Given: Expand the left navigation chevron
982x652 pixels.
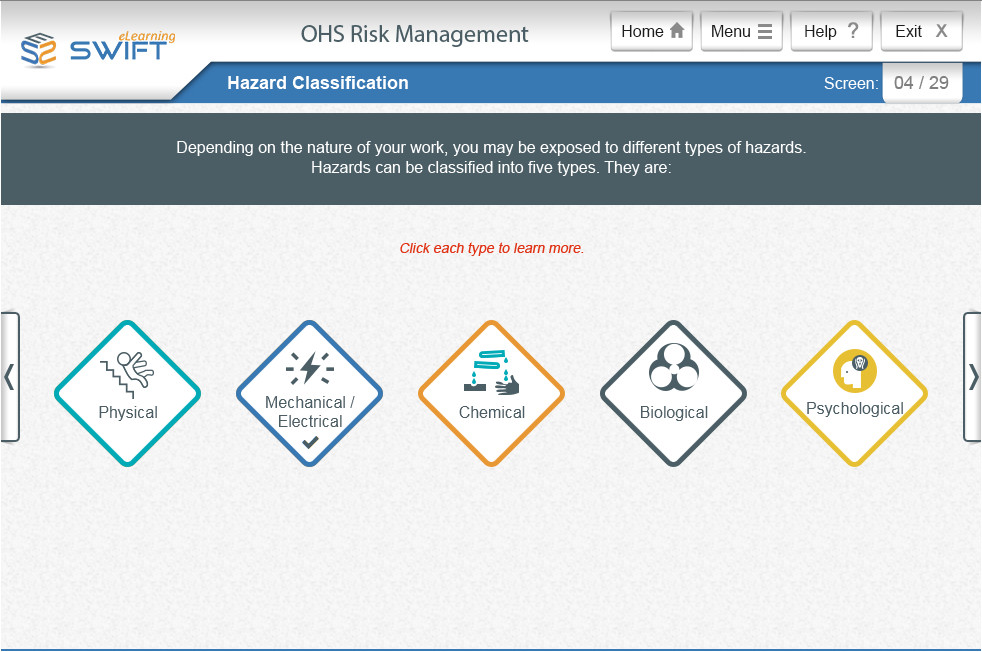Looking at the screenshot, I should point(9,377).
